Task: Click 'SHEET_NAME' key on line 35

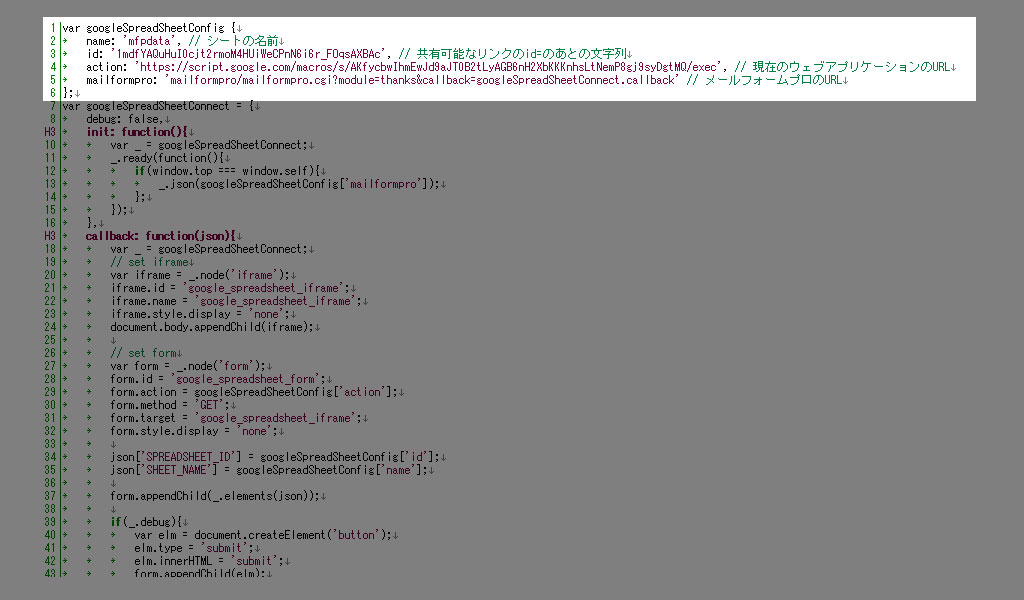Action: 174,470
